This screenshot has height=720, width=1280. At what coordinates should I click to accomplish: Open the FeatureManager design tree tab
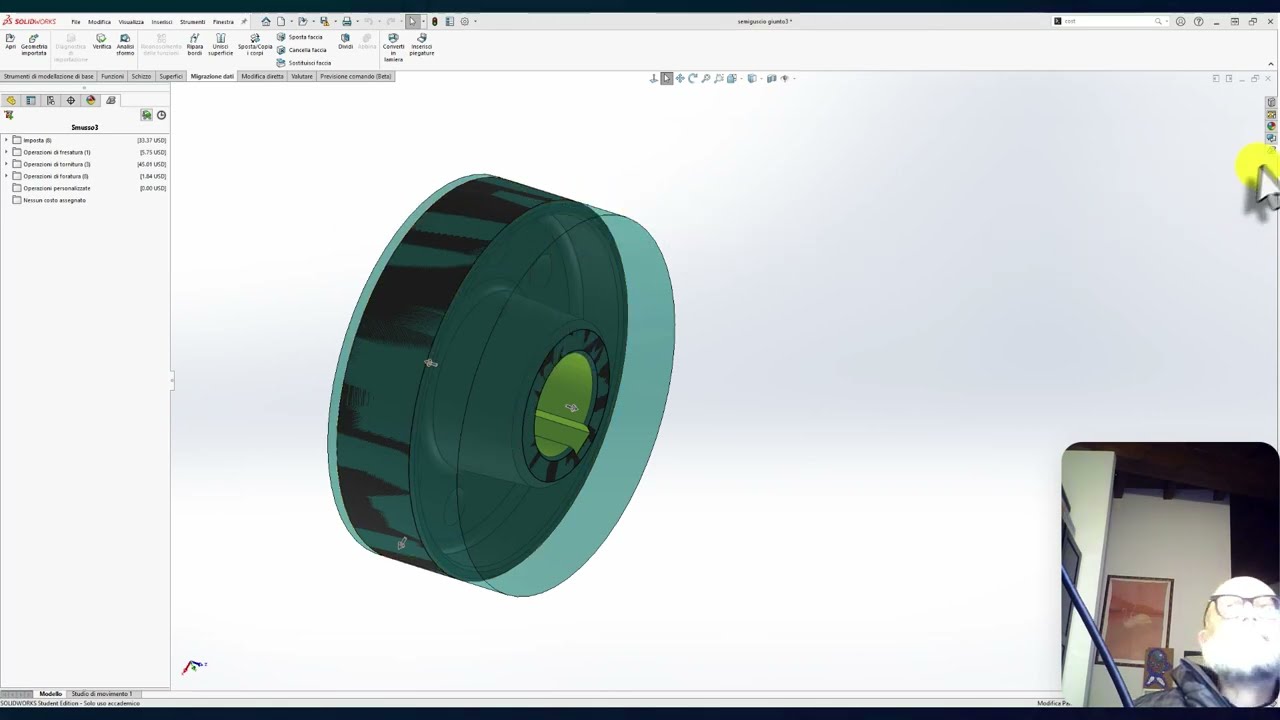click(11, 100)
